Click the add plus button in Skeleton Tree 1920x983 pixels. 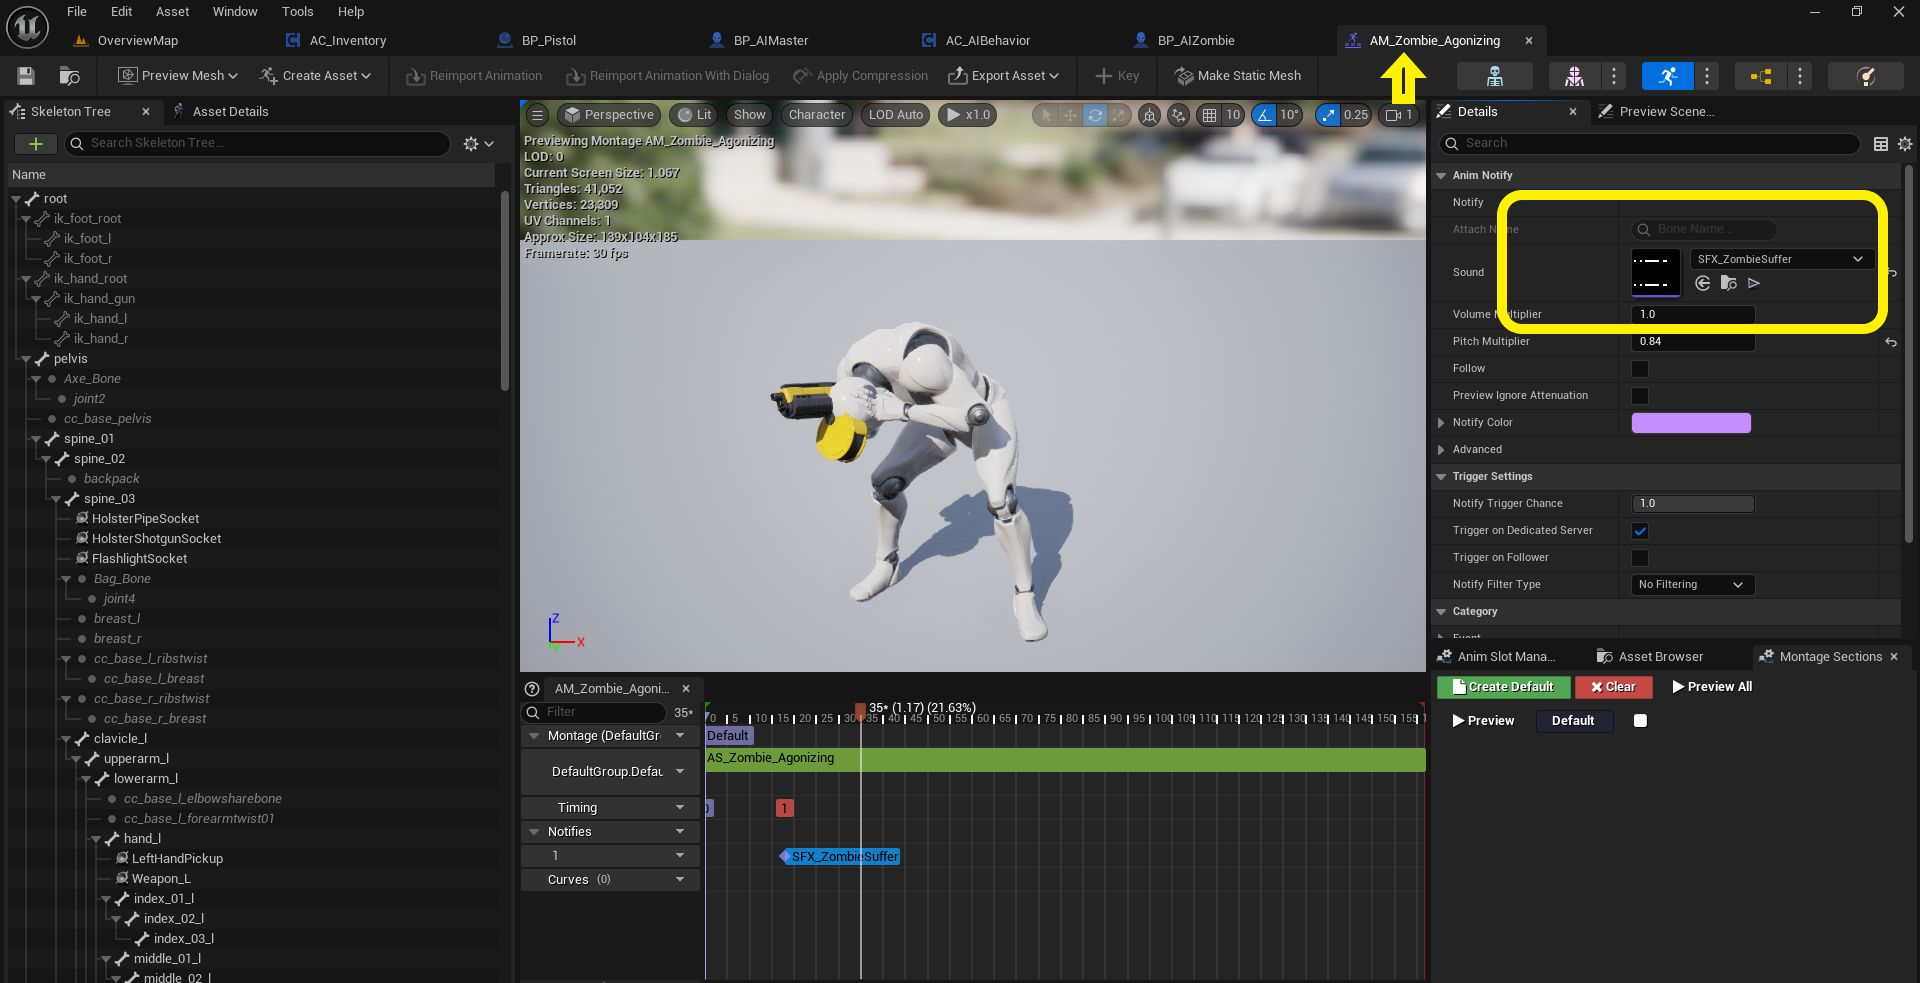click(x=35, y=144)
